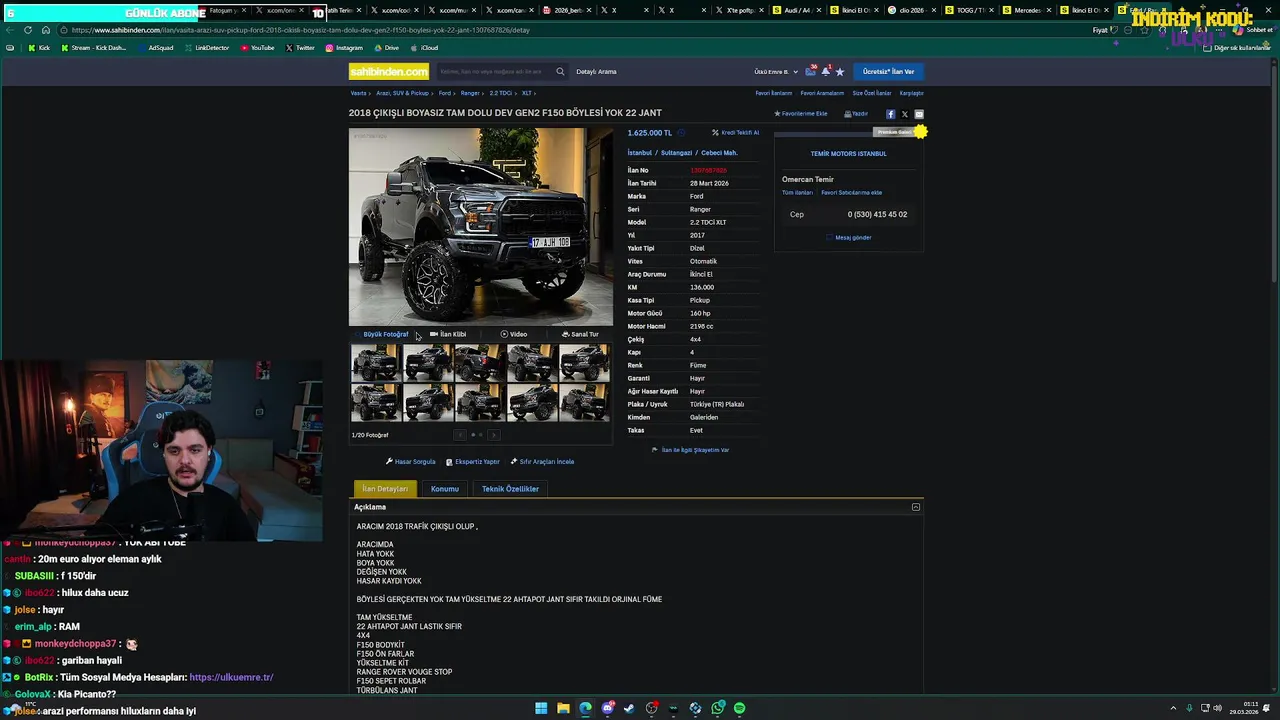The width and height of the screenshot is (1280, 720).
Task: Click the favorites star icon in header
Action: (x=840, y=71)
